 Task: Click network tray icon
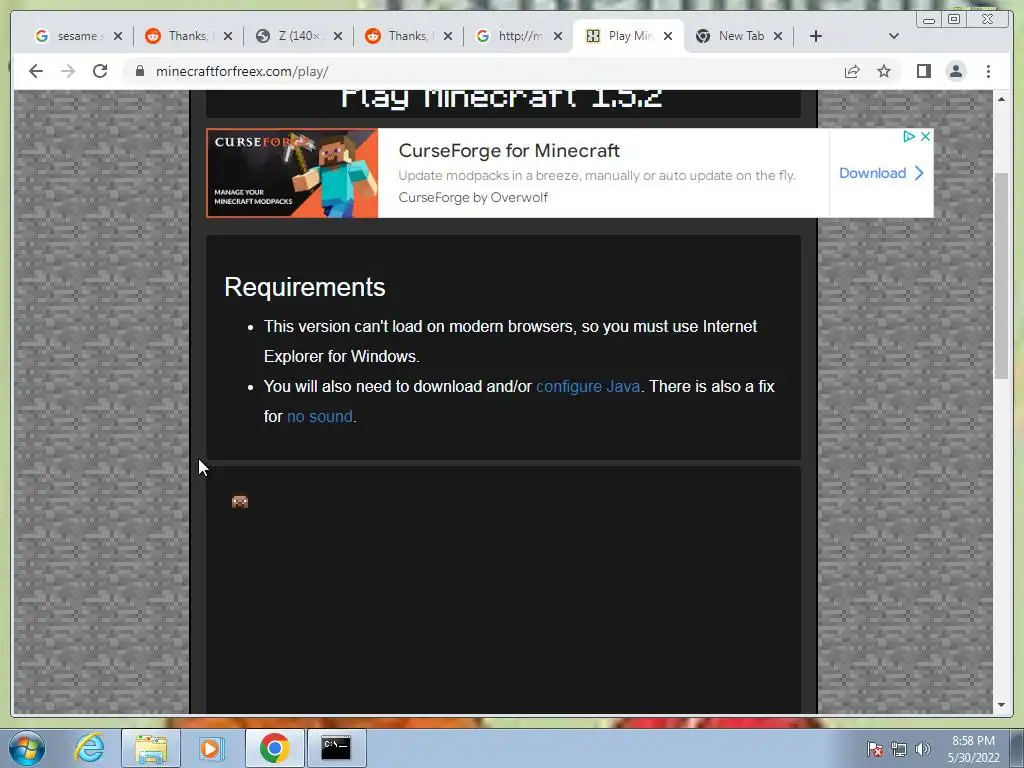[x=899, y=749]
